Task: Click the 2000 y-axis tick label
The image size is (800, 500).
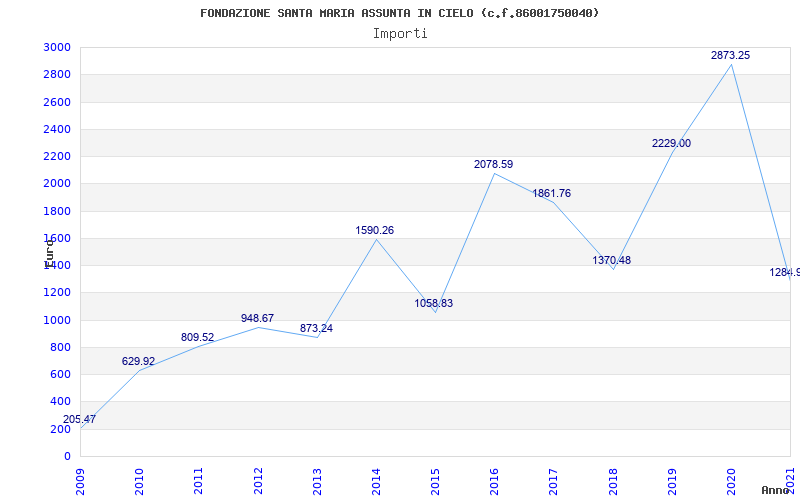Action: coord(57,184)
